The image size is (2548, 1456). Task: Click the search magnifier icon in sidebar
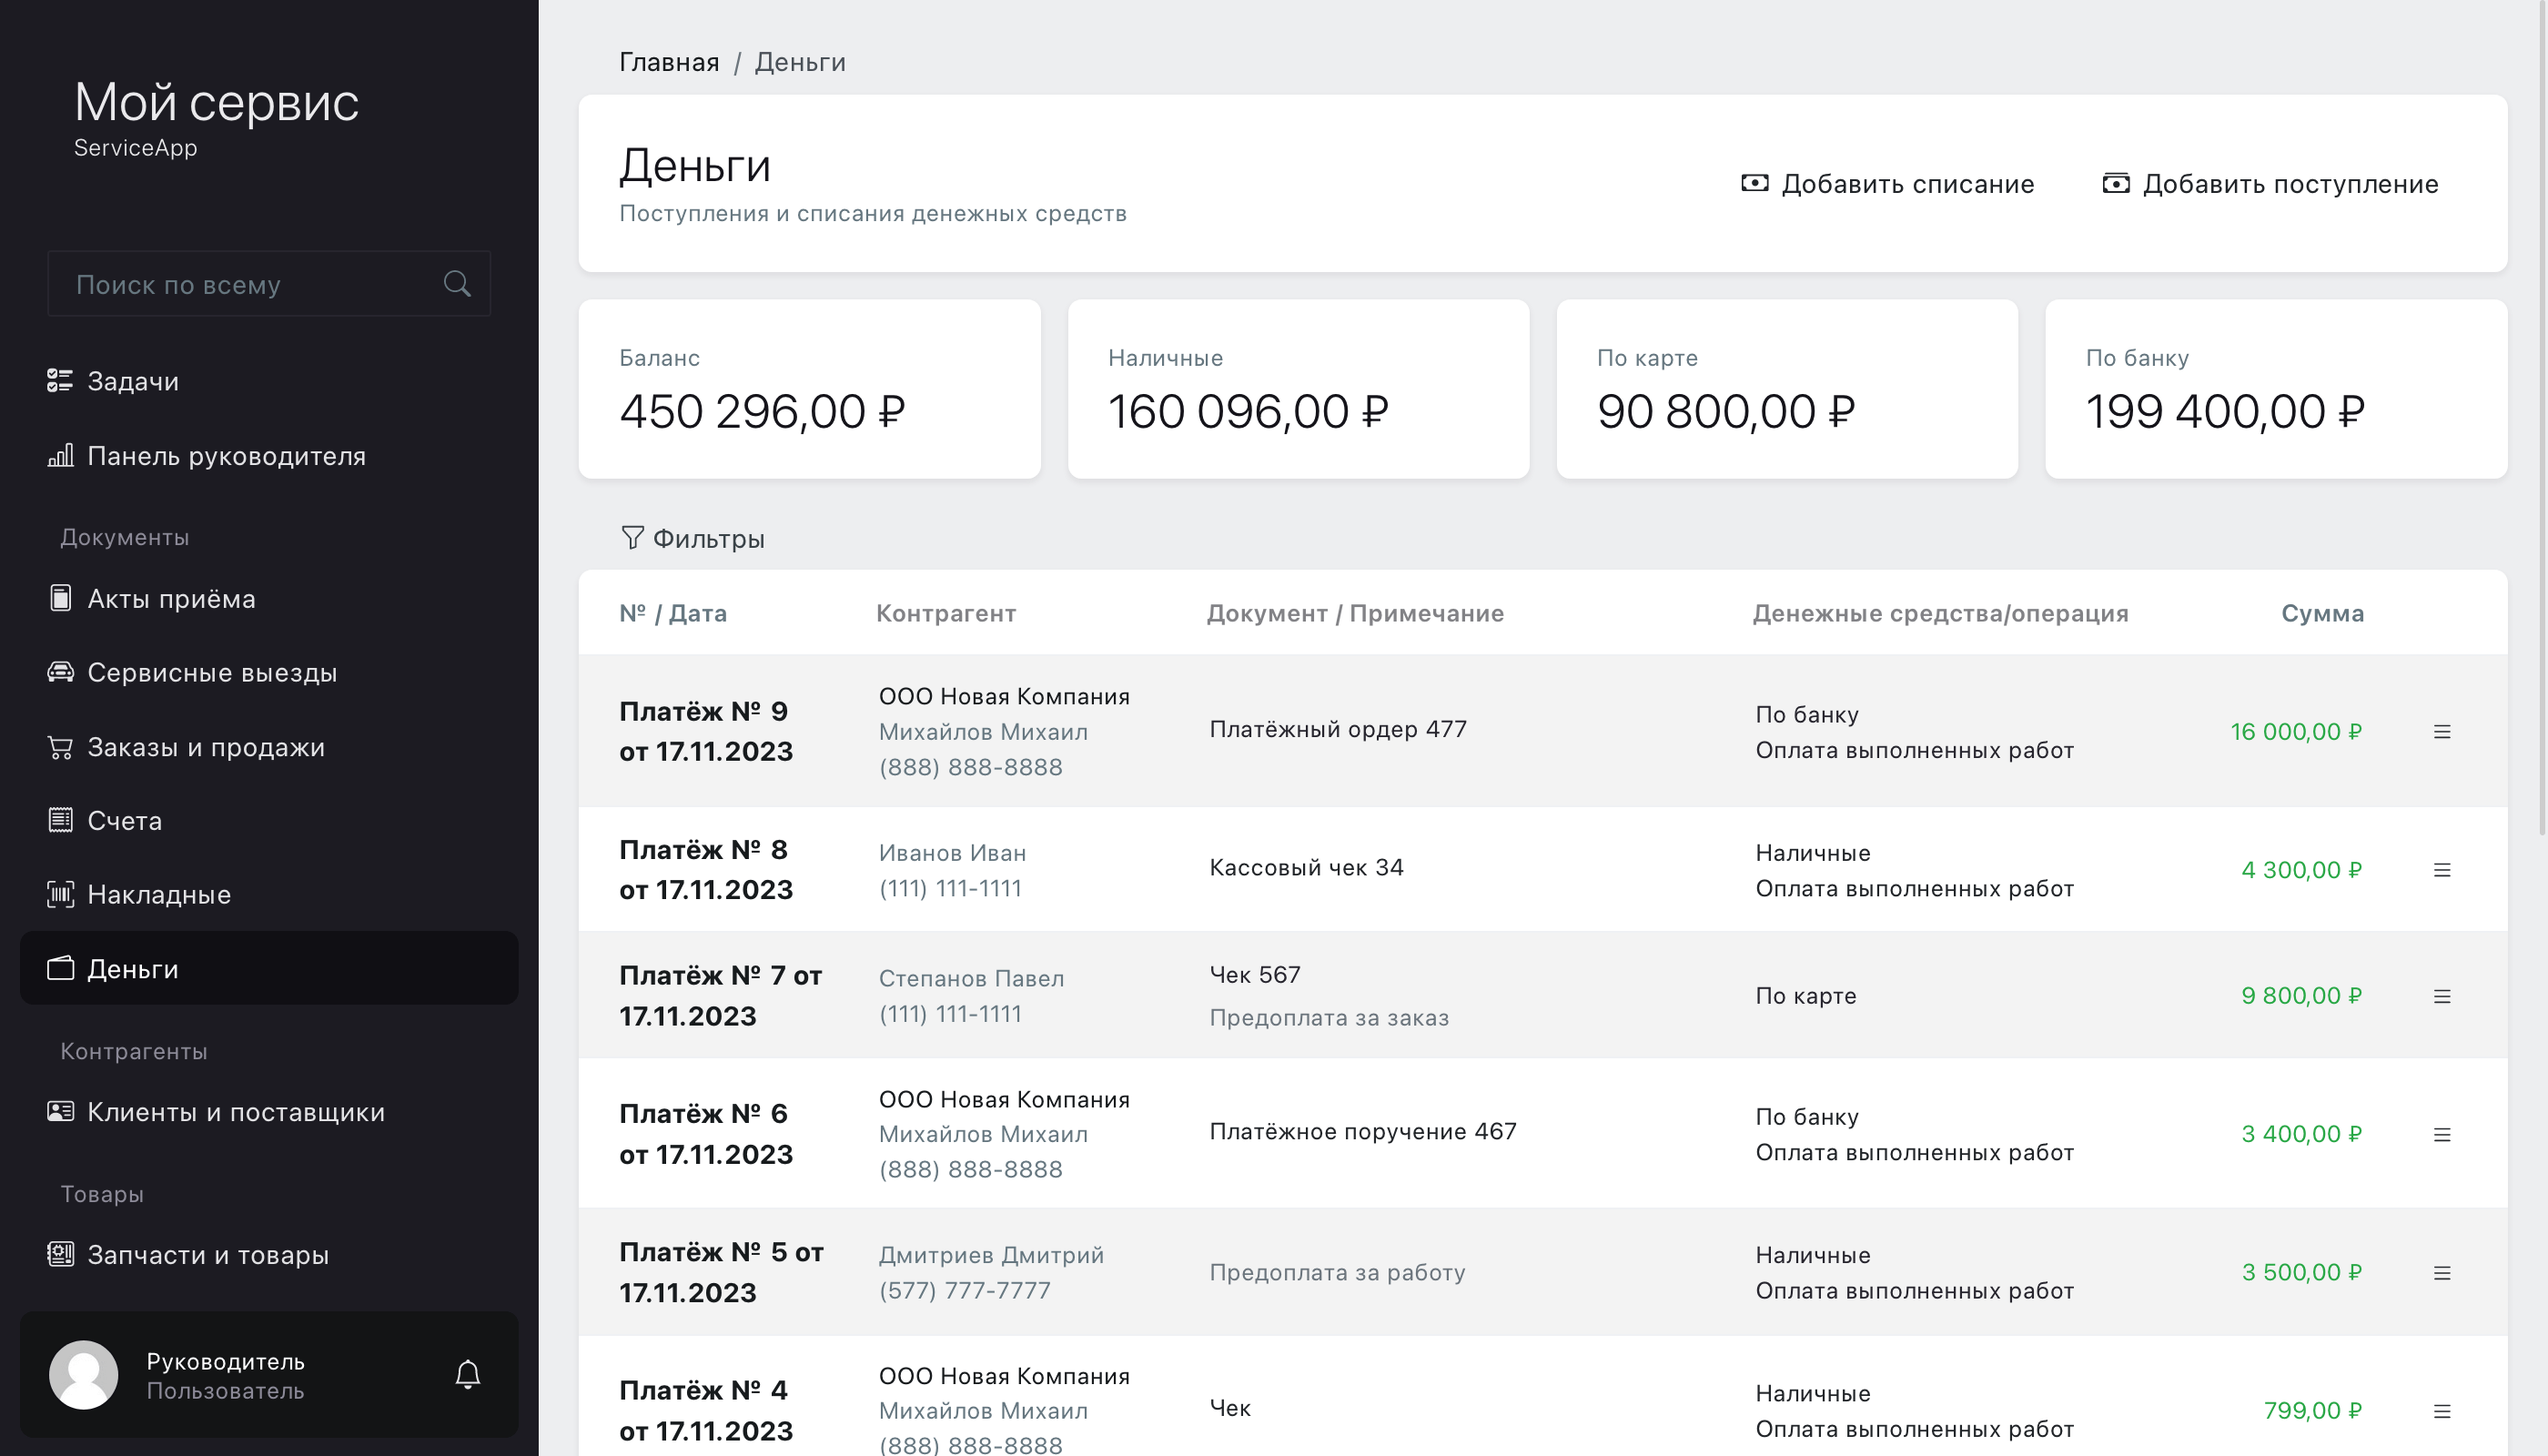[457, 284]
